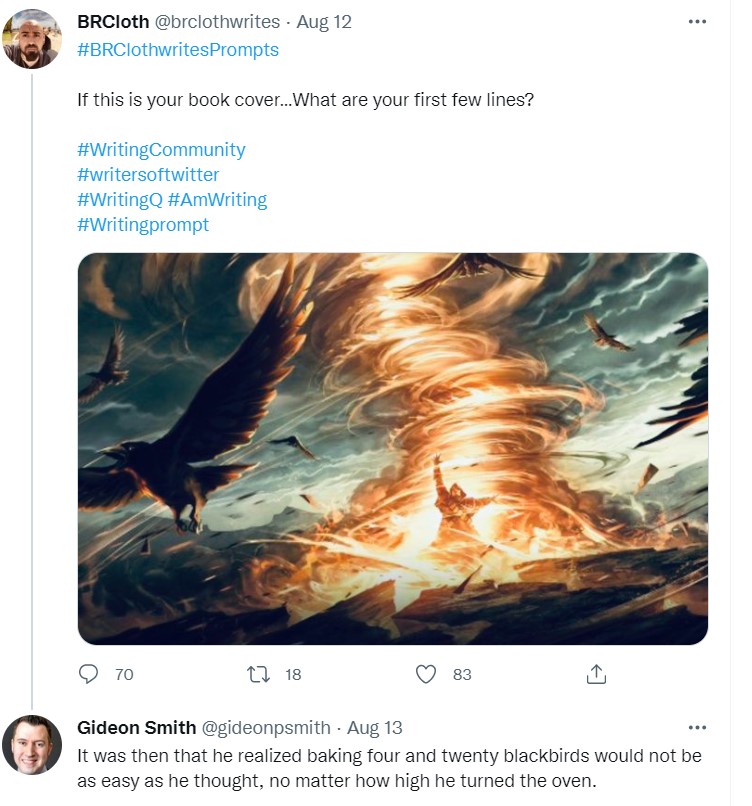Click the Gideon Smith display name

point(135,727)
